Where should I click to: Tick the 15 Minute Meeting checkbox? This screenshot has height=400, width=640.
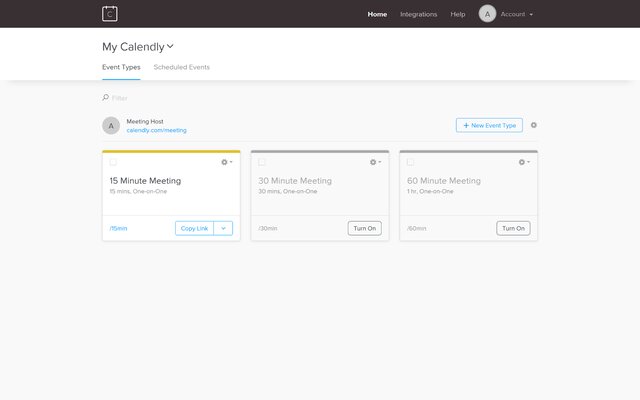click(x=113, y=162)
